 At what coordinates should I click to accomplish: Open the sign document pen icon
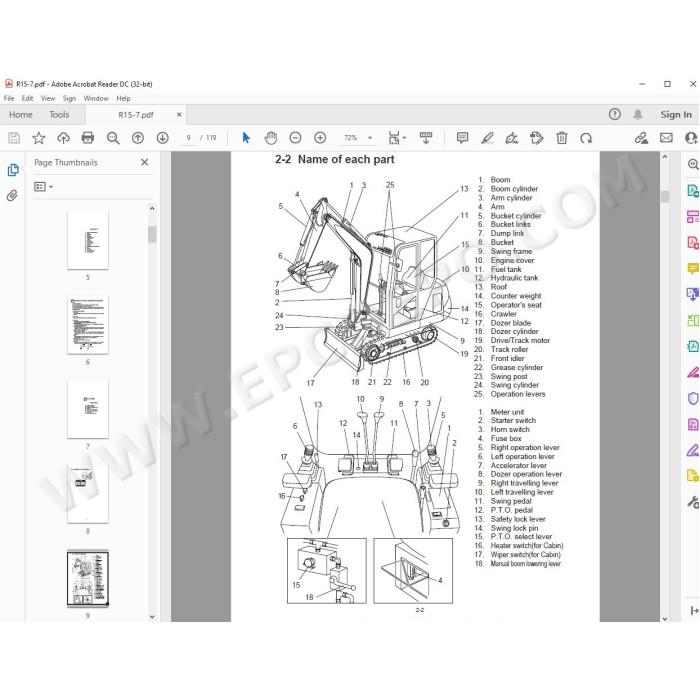512,138
